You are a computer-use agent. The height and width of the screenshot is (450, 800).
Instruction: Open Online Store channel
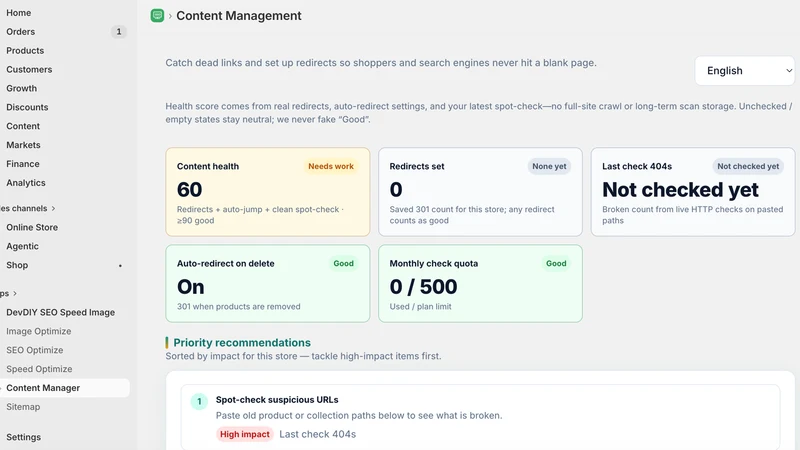(x=32, y=227)
